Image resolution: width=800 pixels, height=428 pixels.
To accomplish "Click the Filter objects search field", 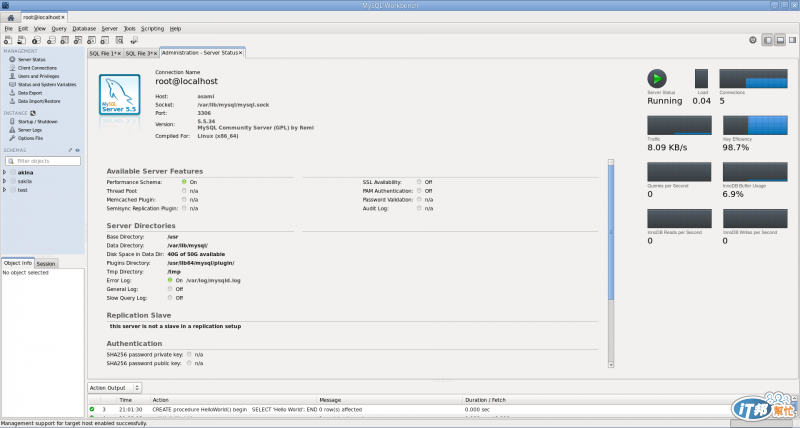I will coord(43,161).
